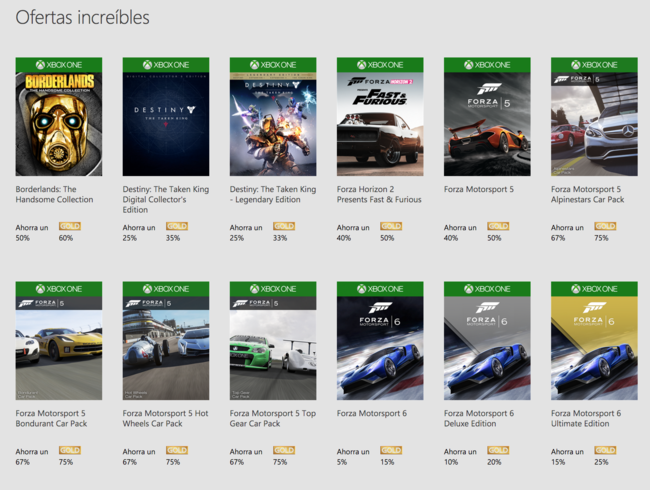The width and height of the screenshot is (650, 490).
Task: Click Destiny Taken King Digital Collector's Edition title
Action: pos(166,199)
